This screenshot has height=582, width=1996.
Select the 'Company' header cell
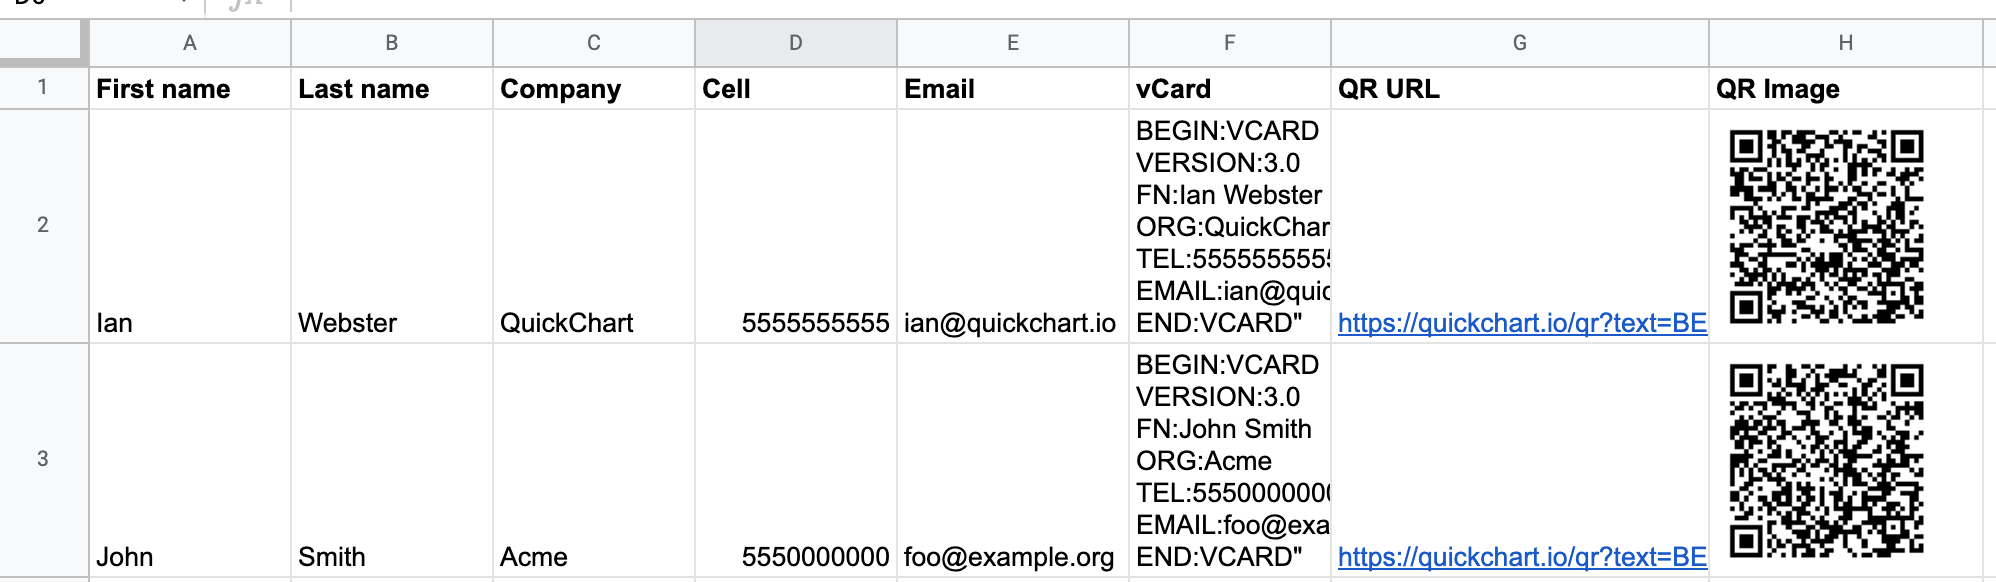click(x=594, y=88)
